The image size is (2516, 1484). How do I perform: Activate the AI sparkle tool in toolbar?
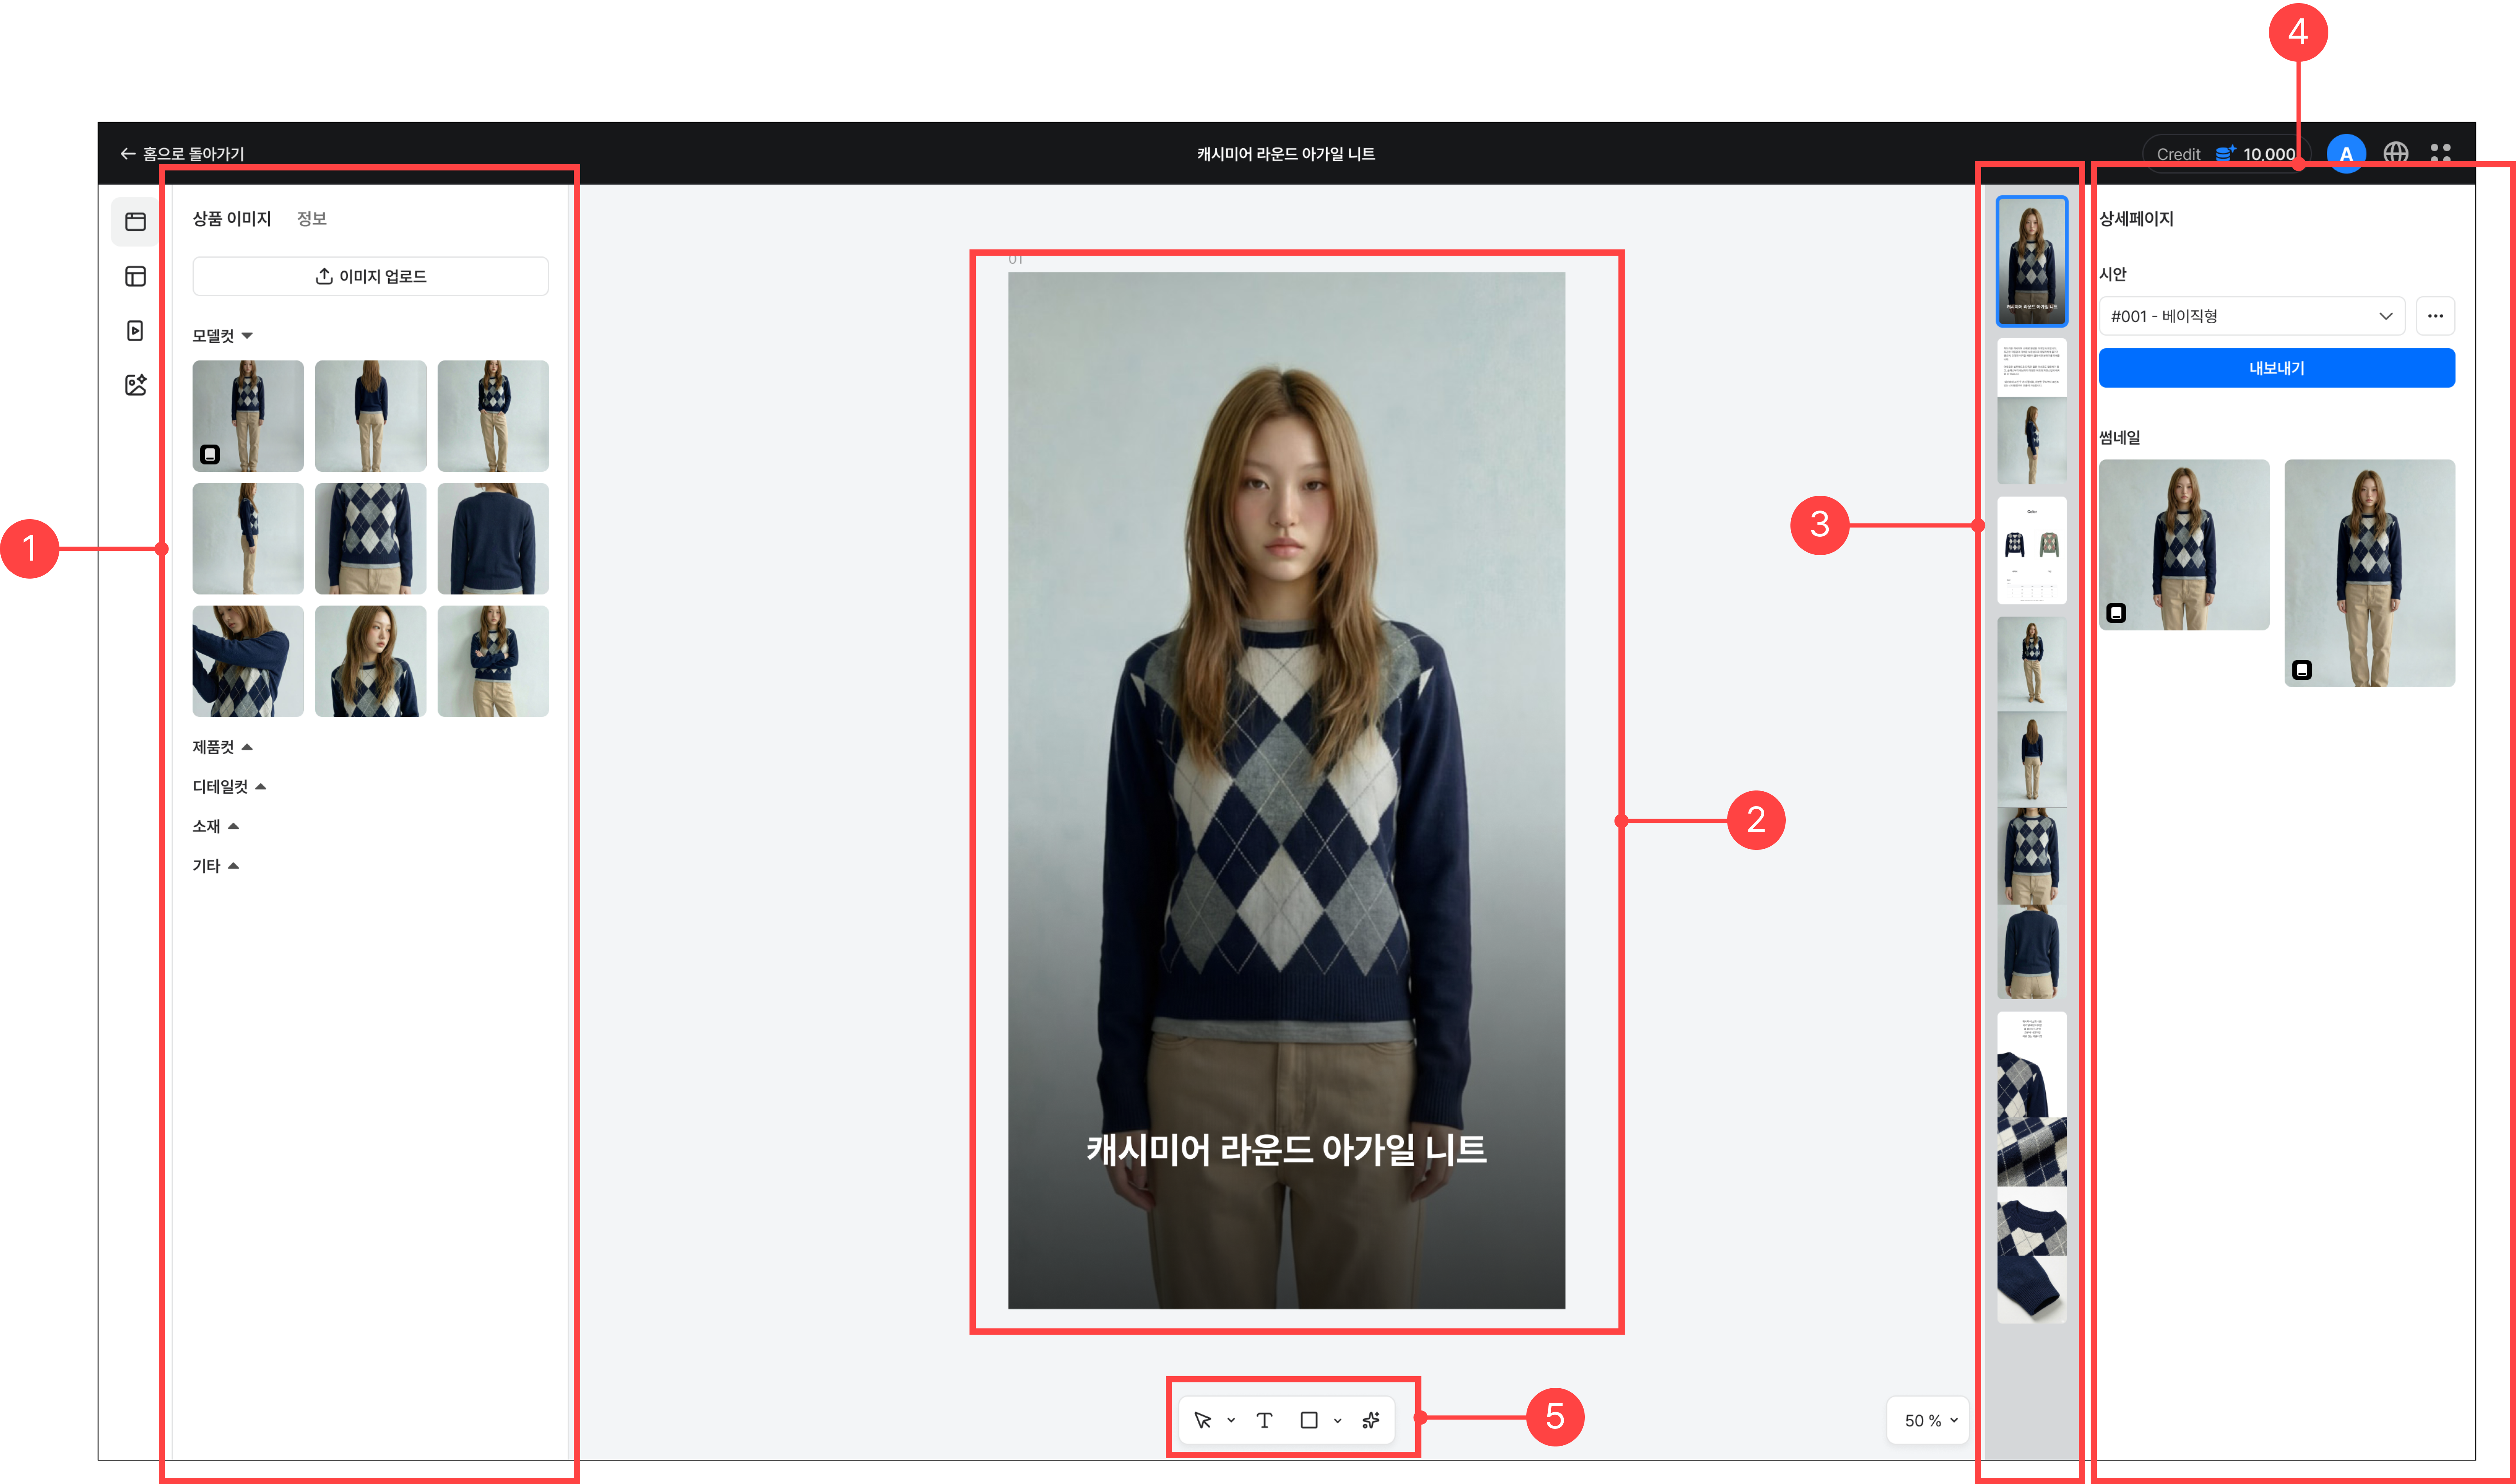click(1371, 1420)
